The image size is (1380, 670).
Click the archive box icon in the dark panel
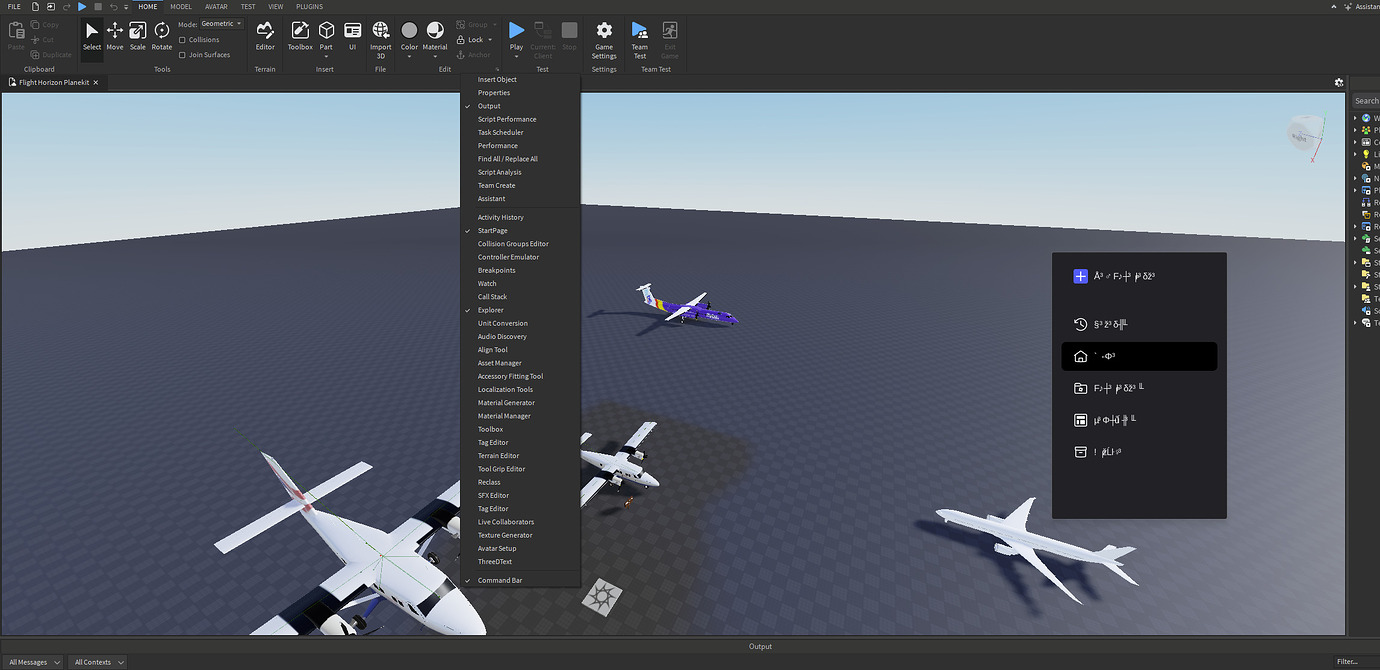(1080, 452)
